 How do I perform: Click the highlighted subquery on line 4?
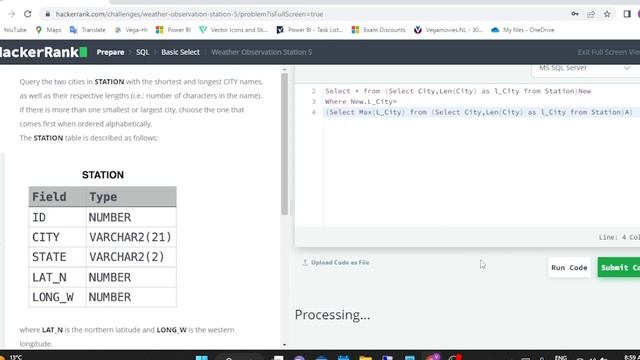[x=479, y=112]
